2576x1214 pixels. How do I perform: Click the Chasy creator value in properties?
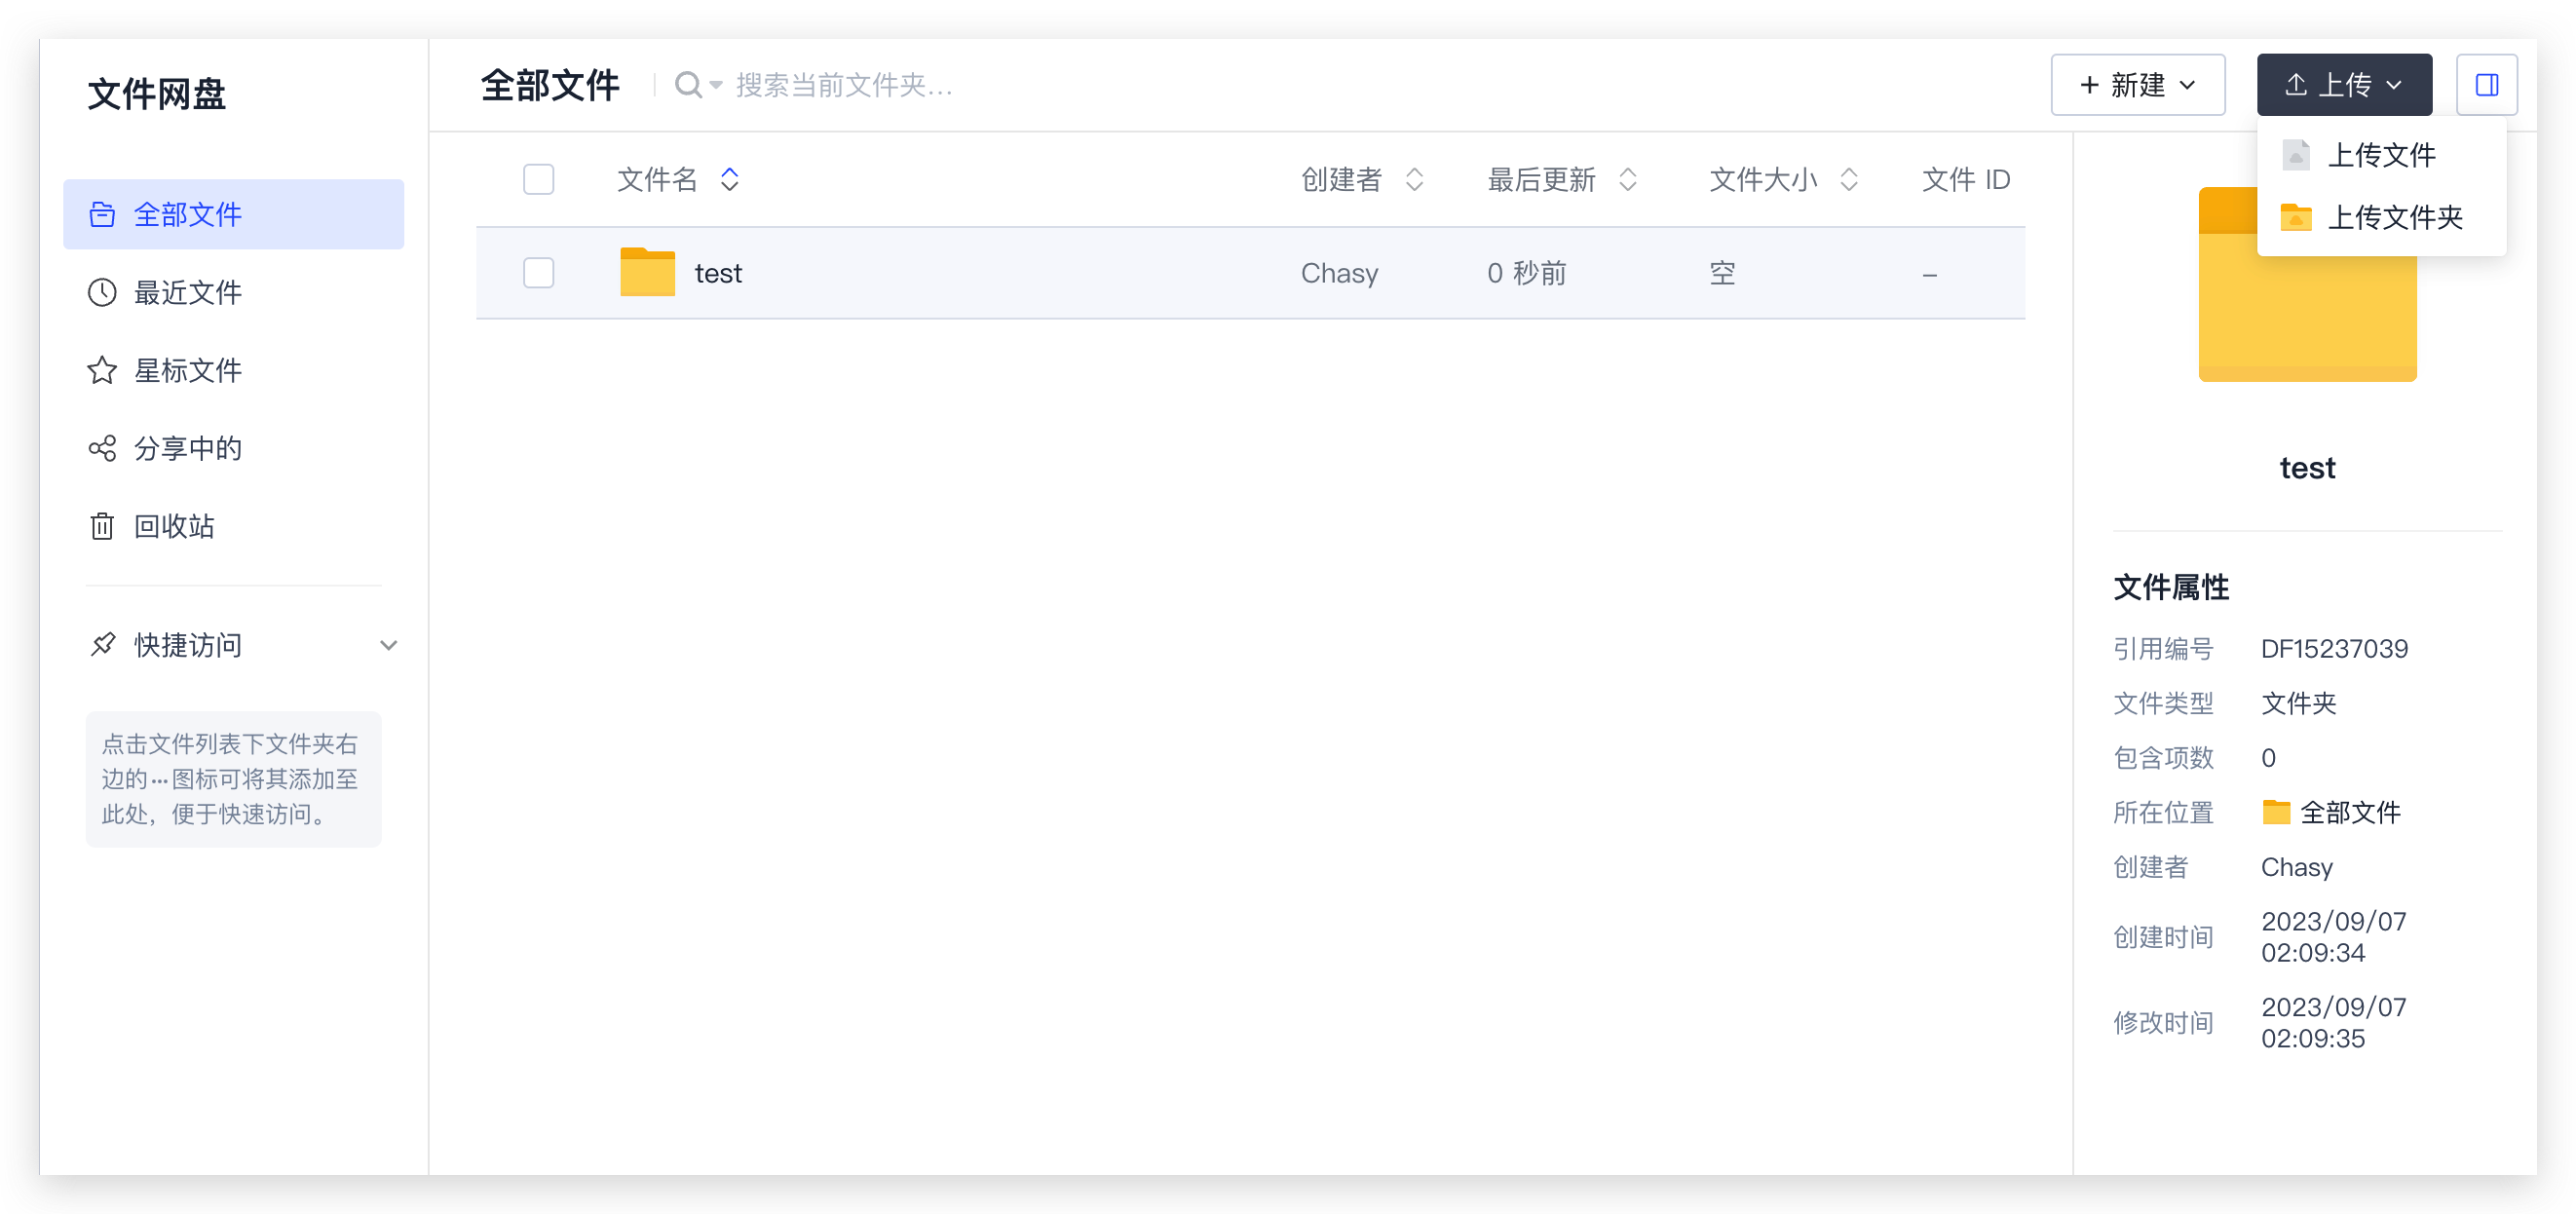click(x=2296, y=867)
